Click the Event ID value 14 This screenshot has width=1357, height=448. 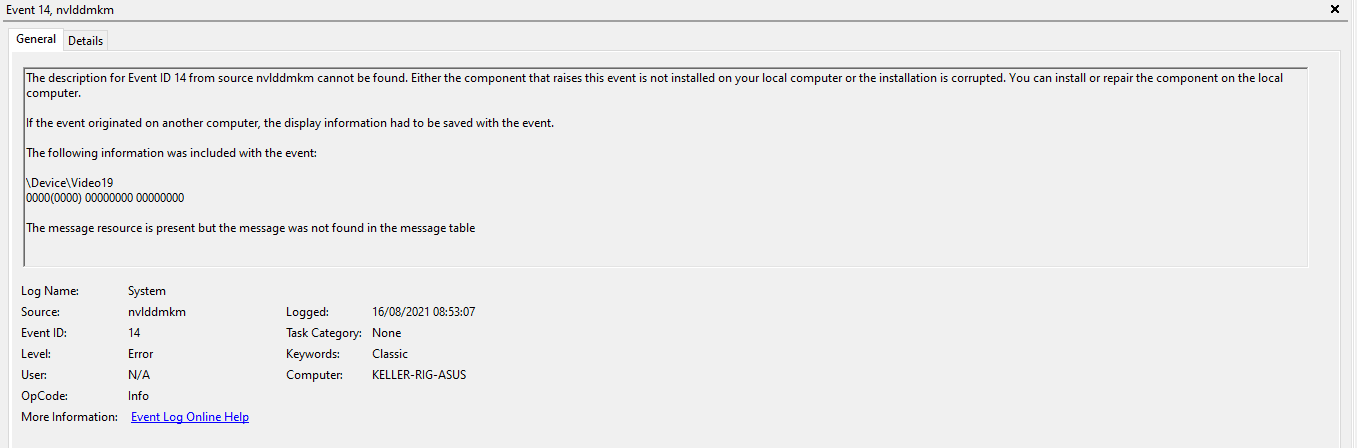coord(134,333)
